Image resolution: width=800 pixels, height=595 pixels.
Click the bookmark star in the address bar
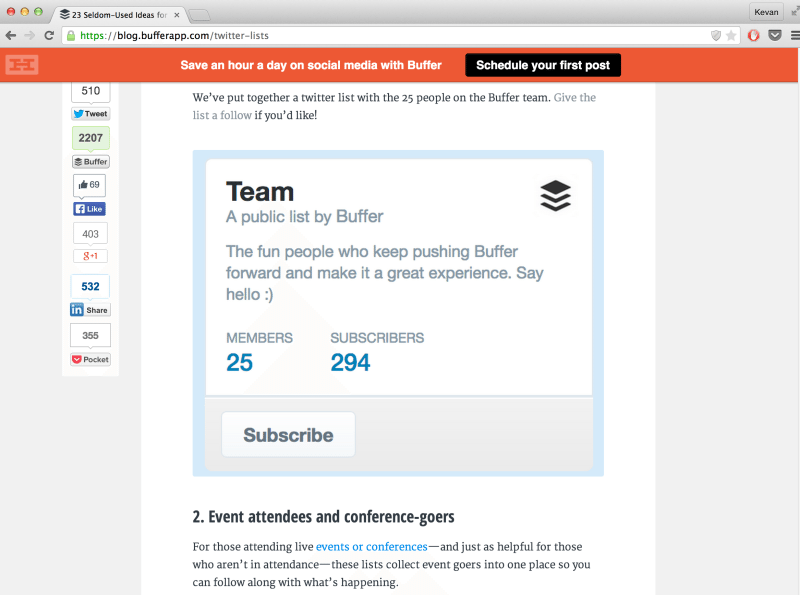pyautogui.click(x=733, y=33)
